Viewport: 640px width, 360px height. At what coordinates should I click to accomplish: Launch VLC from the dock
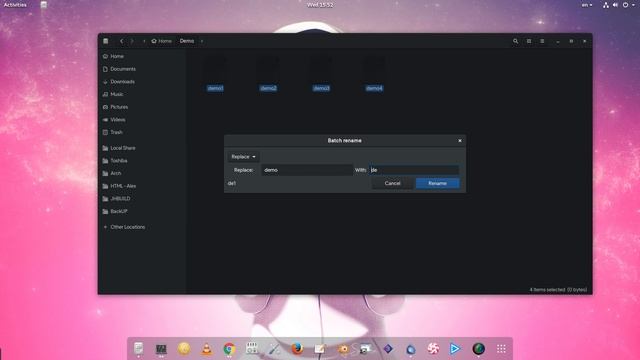click(207, 349)
